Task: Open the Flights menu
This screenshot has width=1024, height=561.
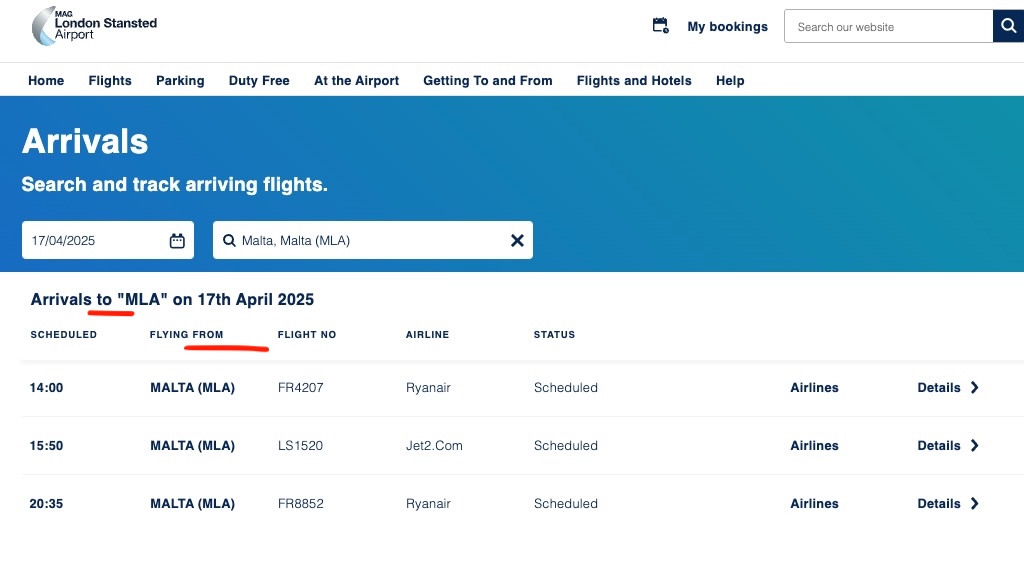Action: pyautogui.click(x=110, y=80)
